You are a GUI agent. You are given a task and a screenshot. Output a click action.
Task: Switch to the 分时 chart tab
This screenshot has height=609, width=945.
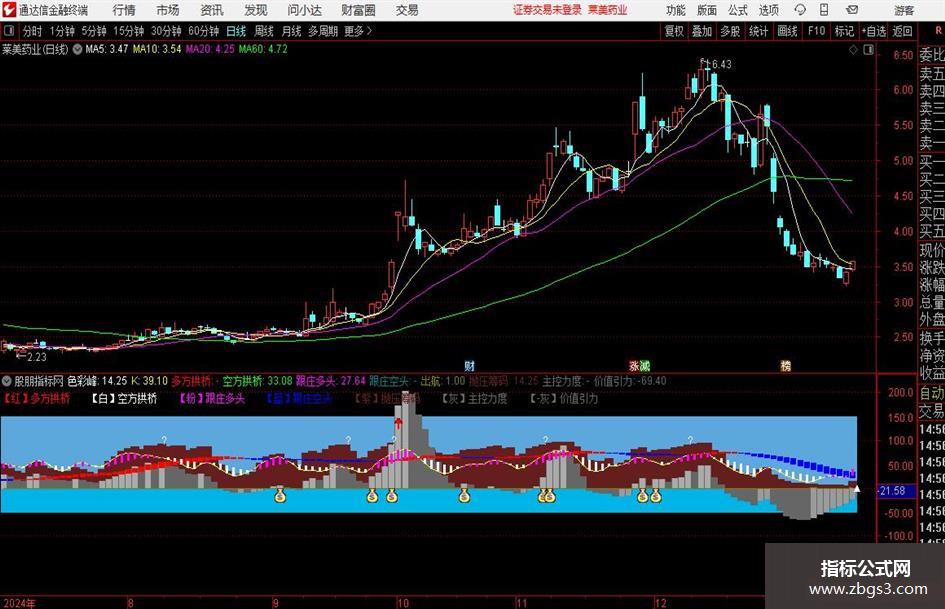[33, 31]
